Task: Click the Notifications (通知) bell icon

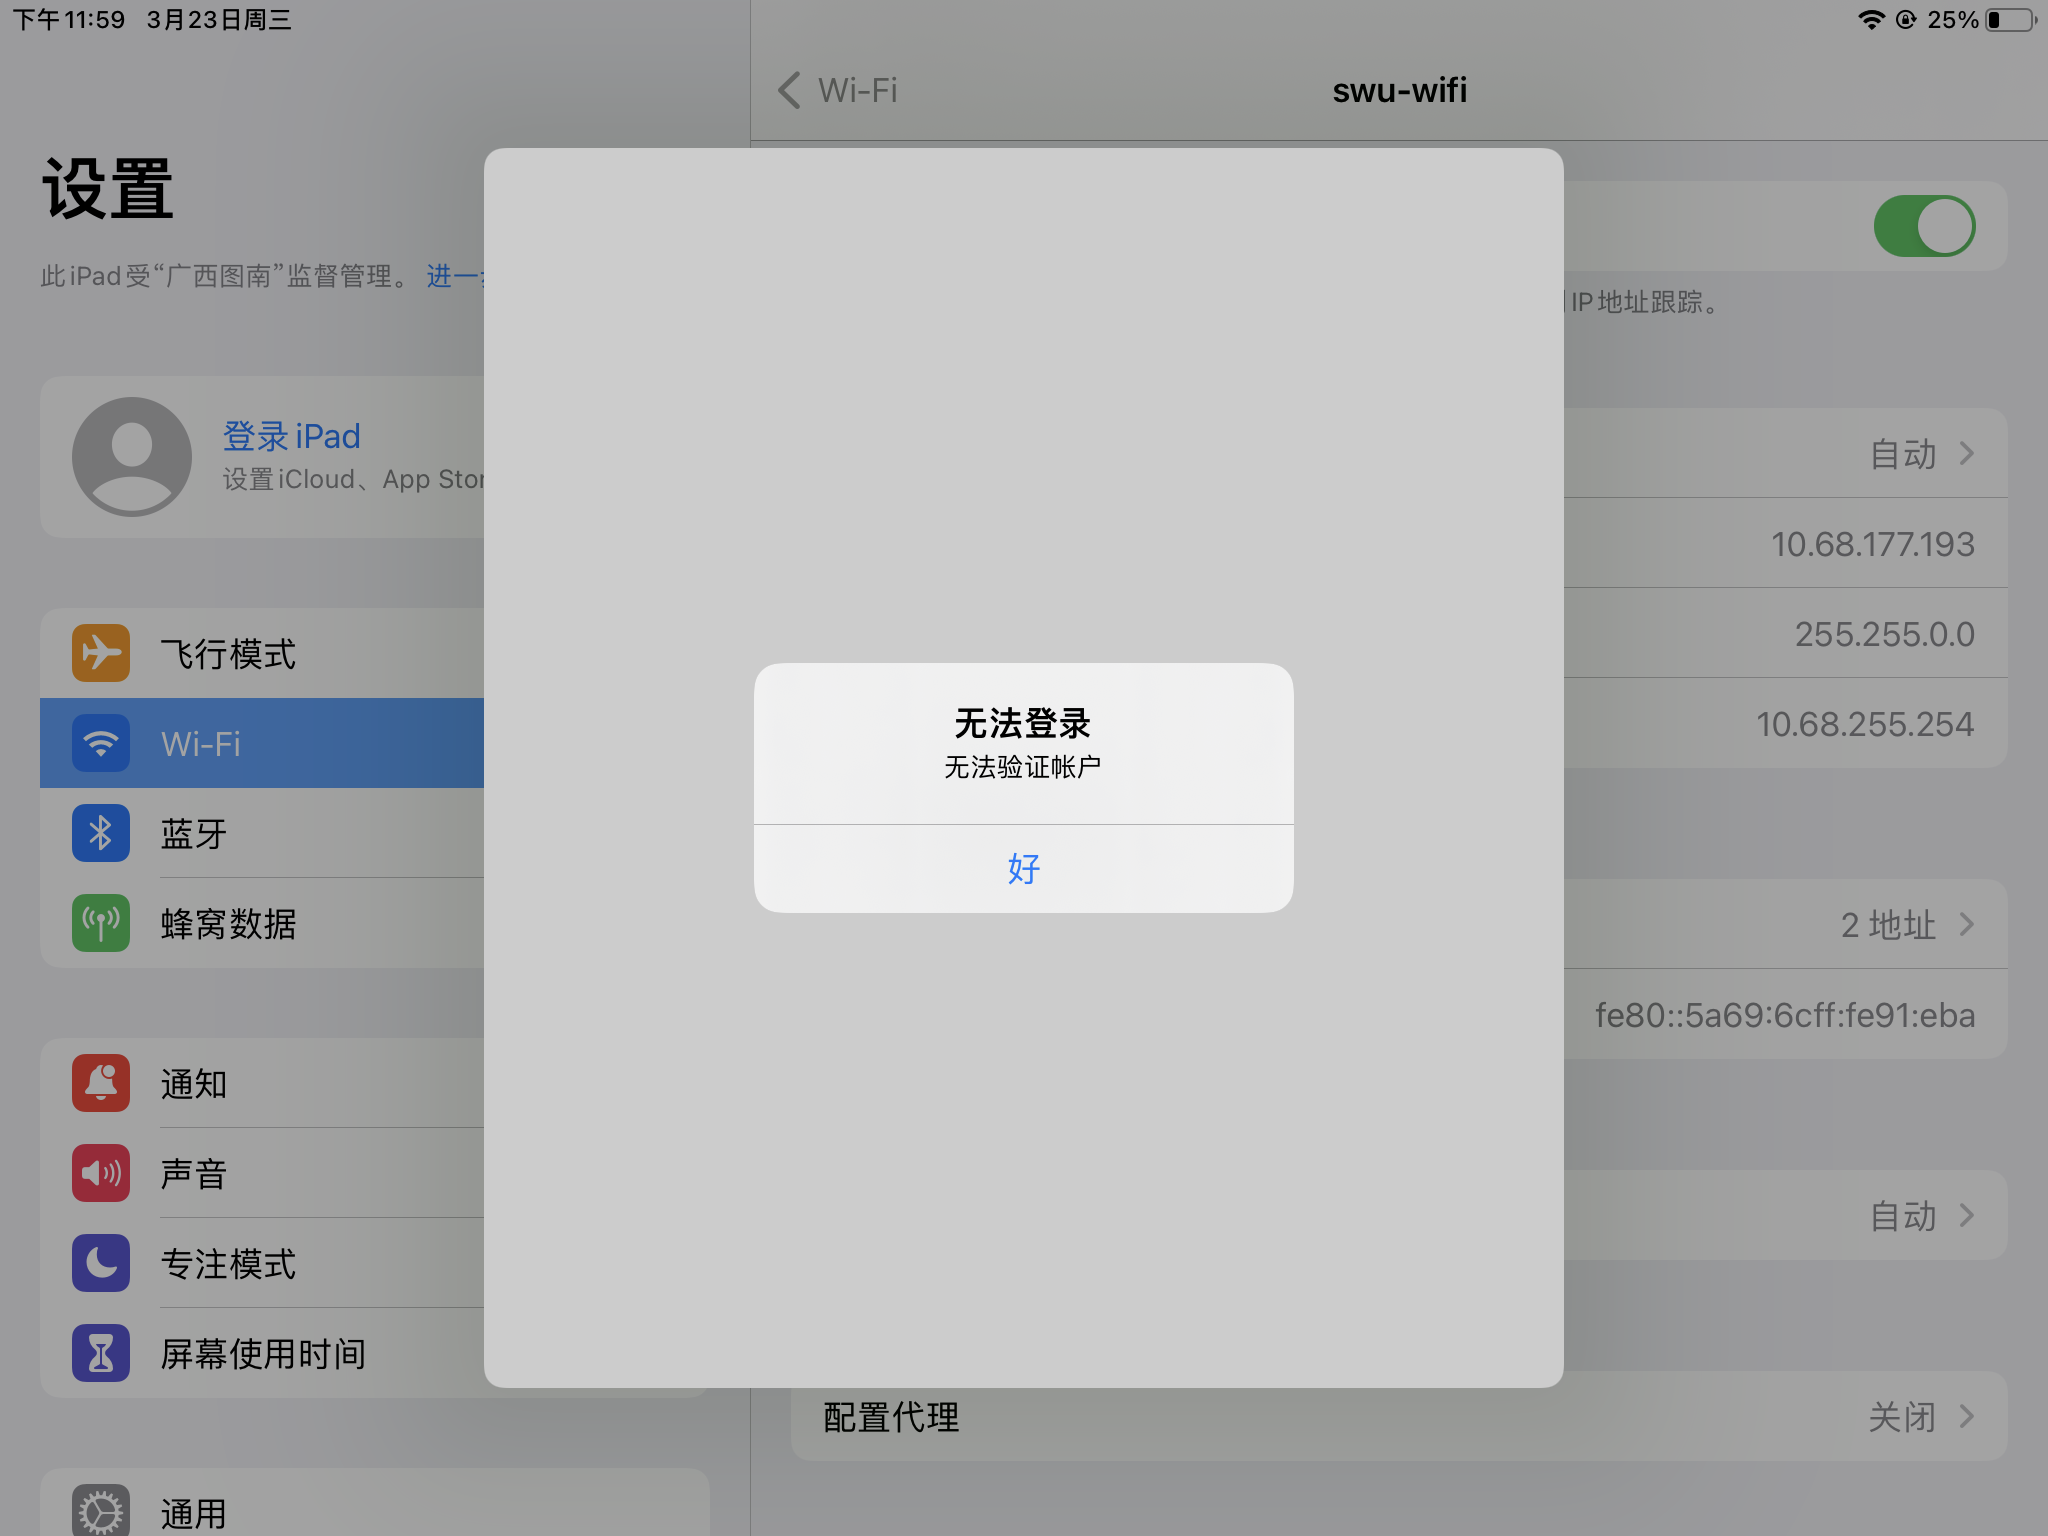Action: click(x=101, y=1083)
